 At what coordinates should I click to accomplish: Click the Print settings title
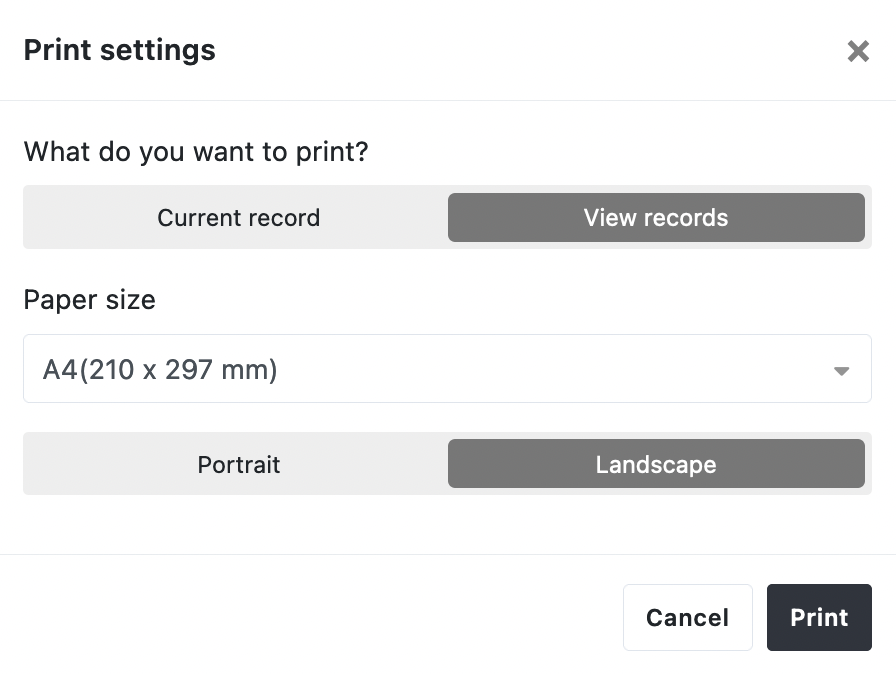tap(119, 50)
